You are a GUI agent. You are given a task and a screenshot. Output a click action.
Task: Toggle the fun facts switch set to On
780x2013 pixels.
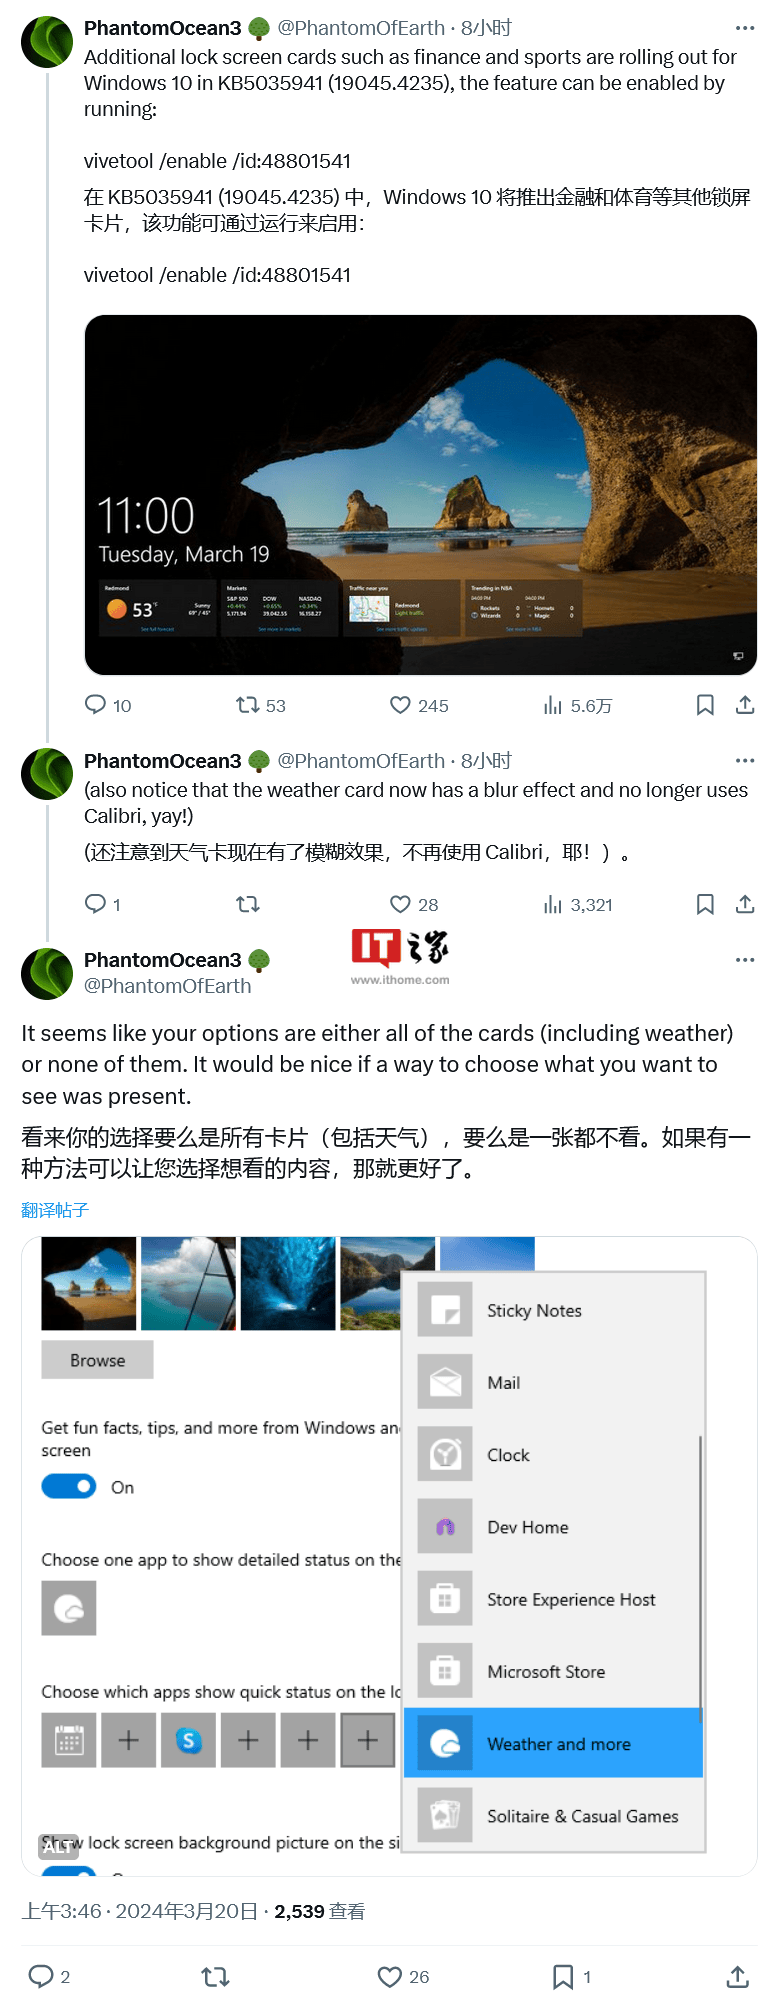coord(69,1487)
